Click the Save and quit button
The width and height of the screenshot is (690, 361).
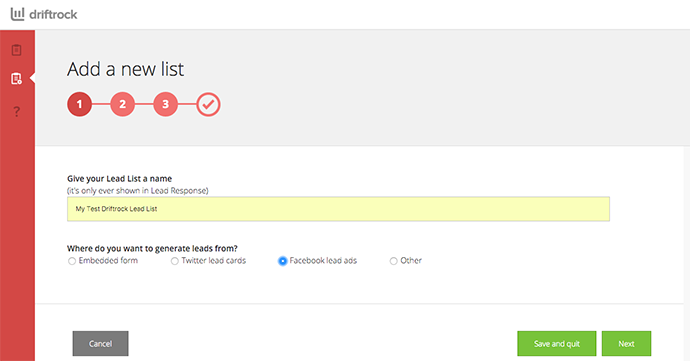pyautogui.click(x=557, y=343)
